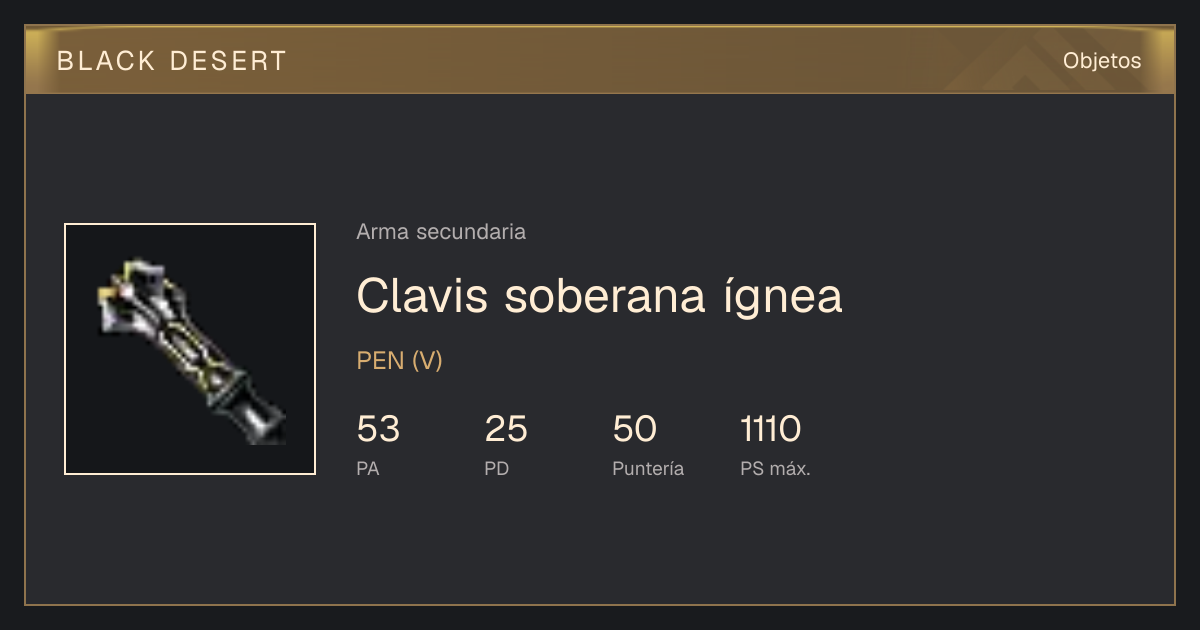Click the white border of the item thumbnail
1200x630 pixels.
pos(190,224)
